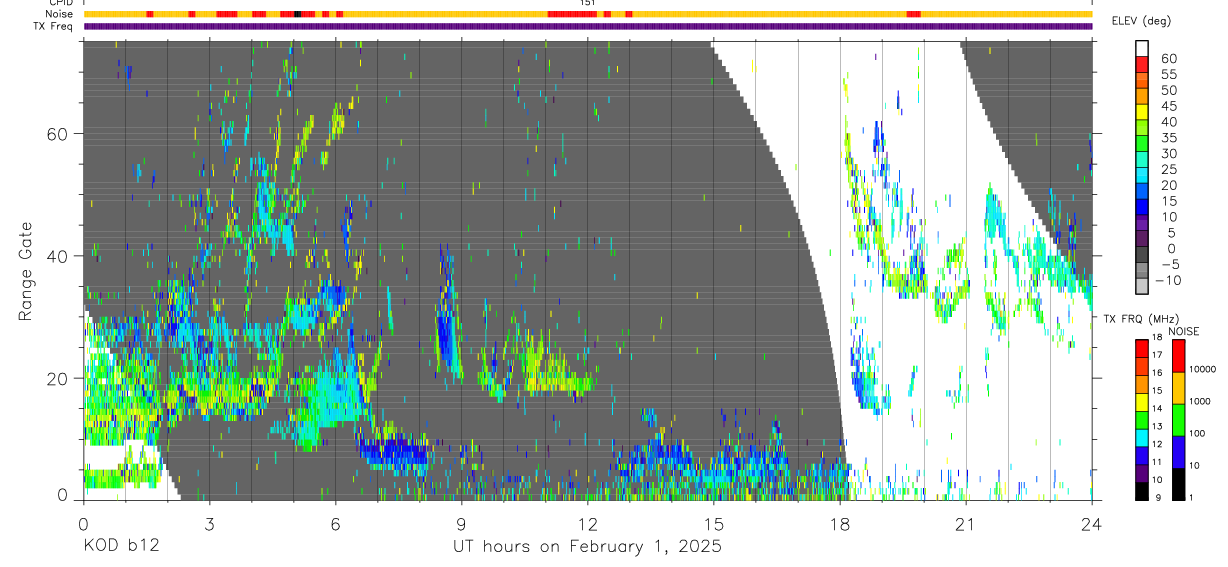The height and width of the screenshot is (567, 1228).
Task: Click the 'NOISE' legend title
Action: click(1183, 331)
